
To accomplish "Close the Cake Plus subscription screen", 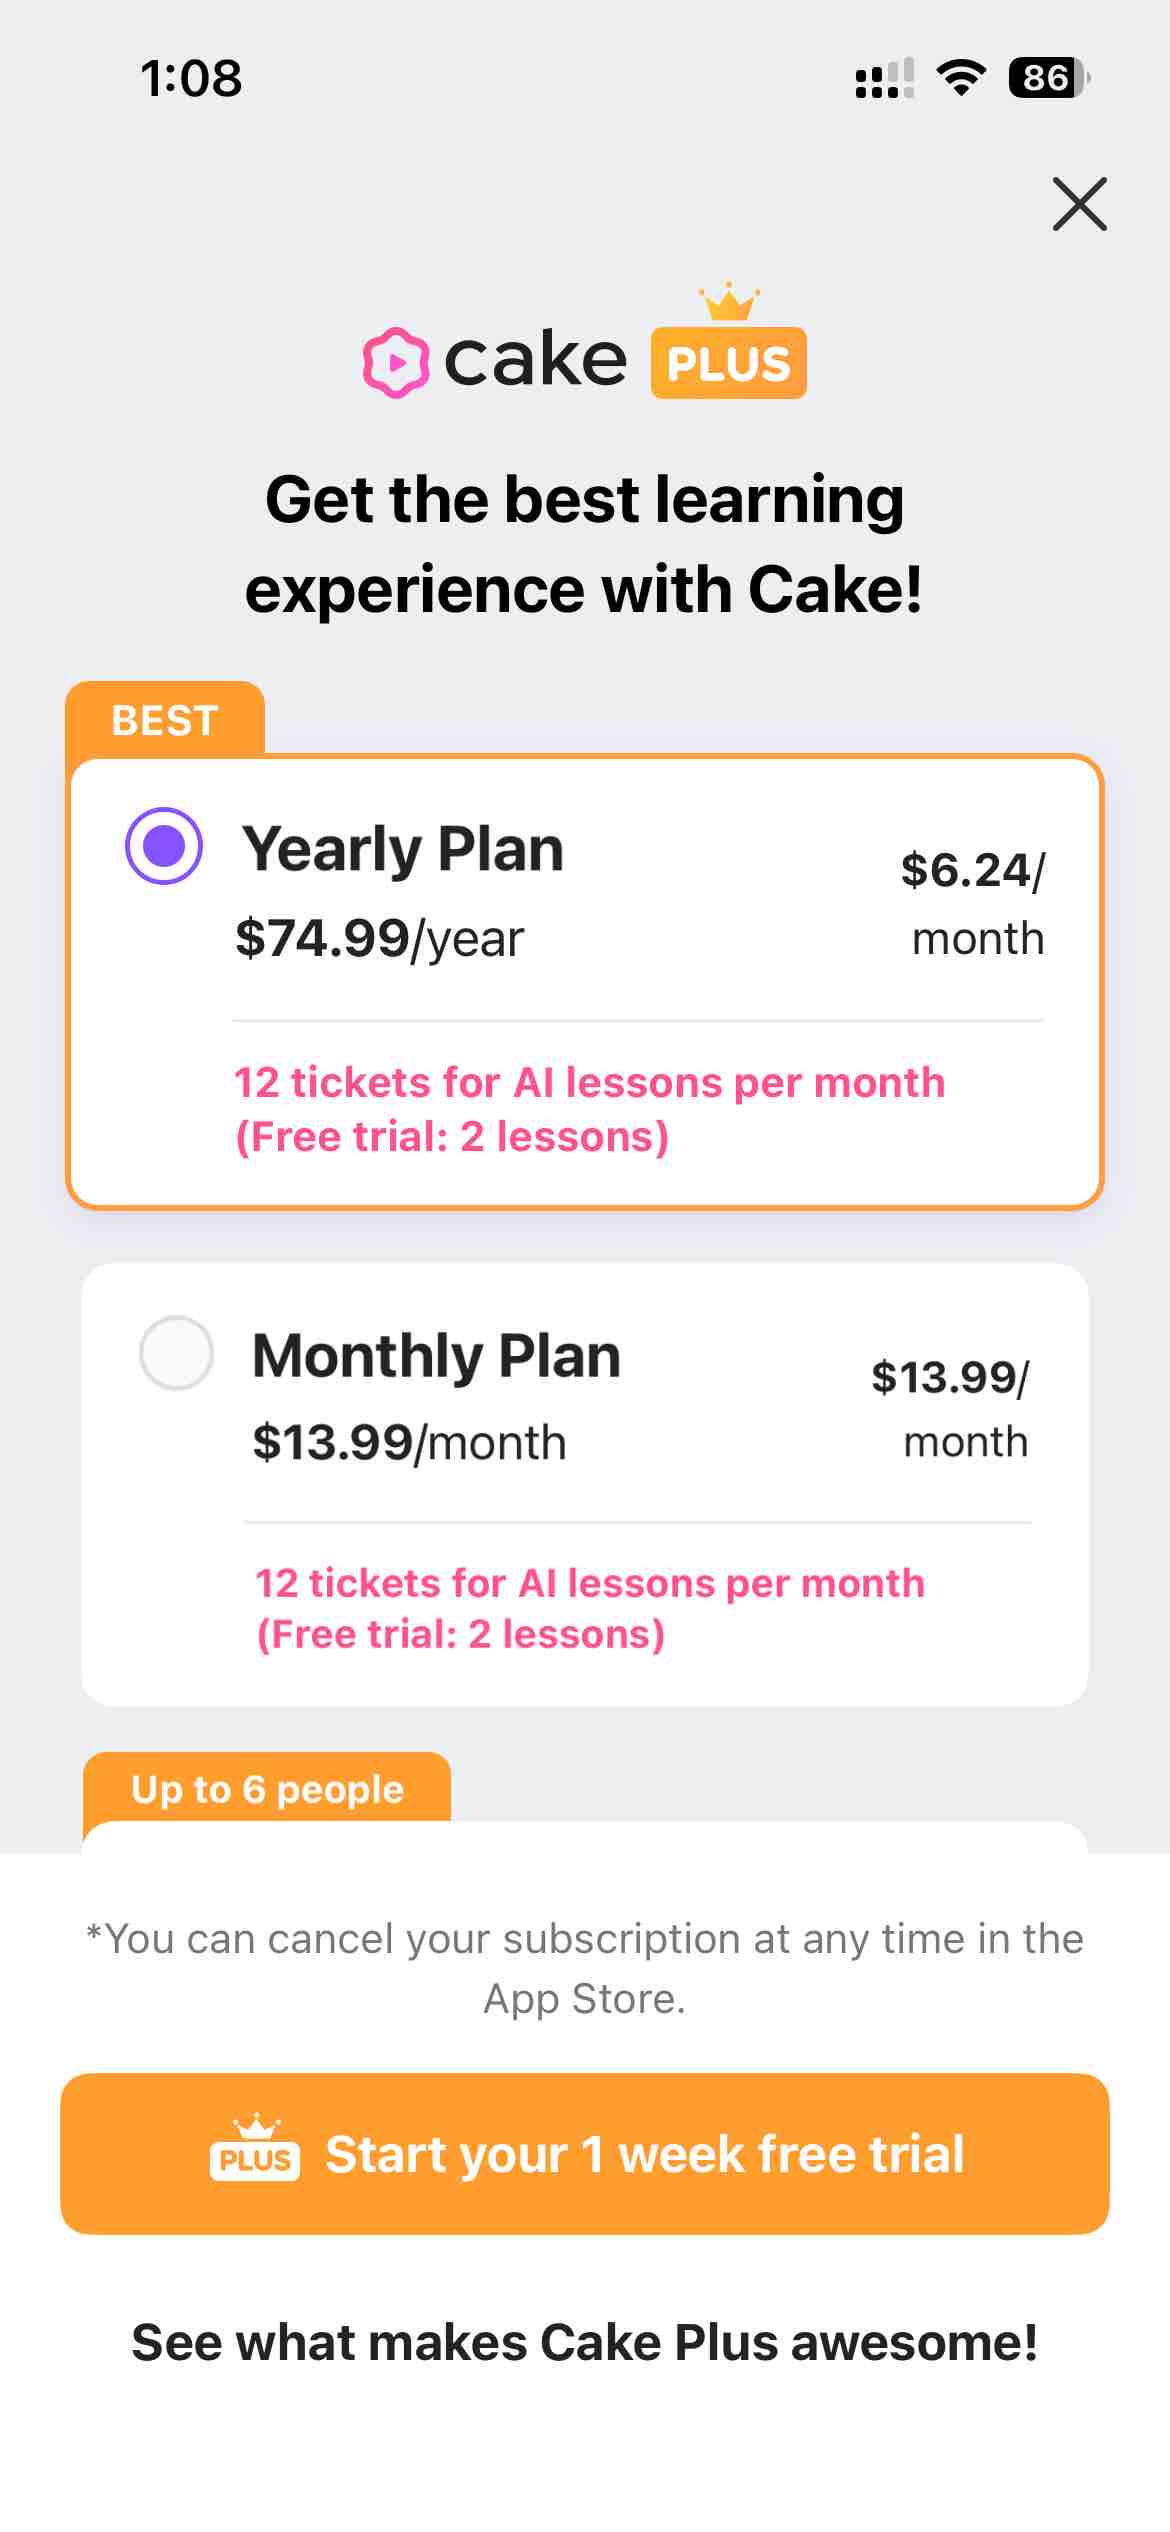I will [x=1079, y=204].
